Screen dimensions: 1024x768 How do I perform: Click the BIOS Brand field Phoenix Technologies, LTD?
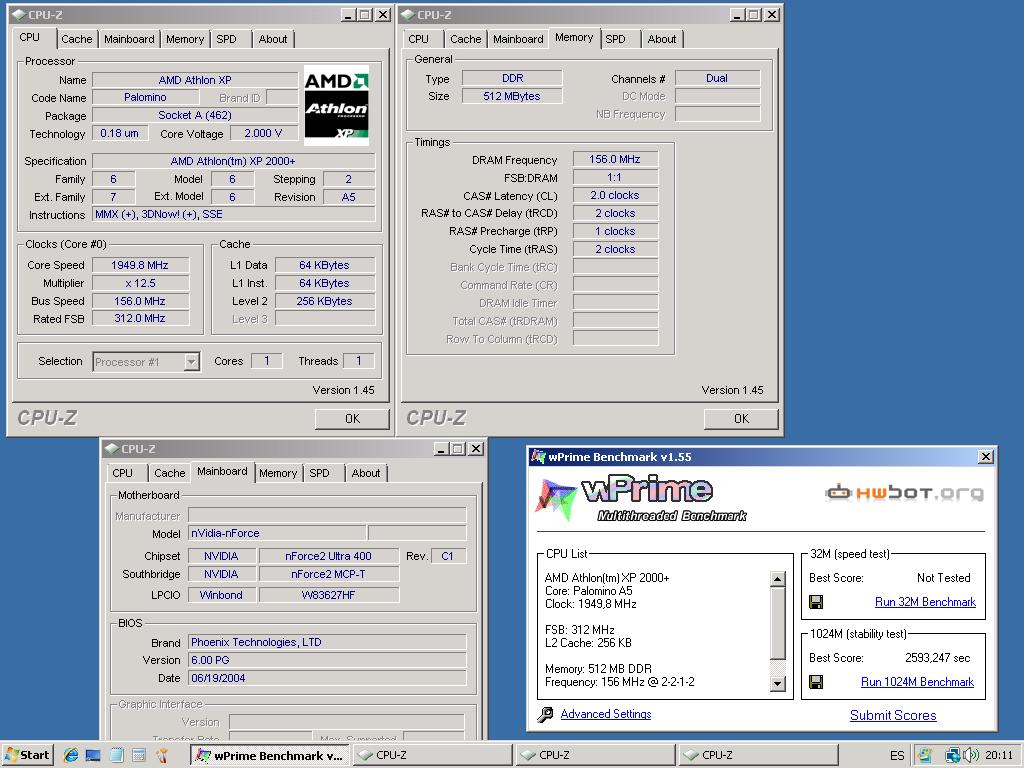(327, 643)
